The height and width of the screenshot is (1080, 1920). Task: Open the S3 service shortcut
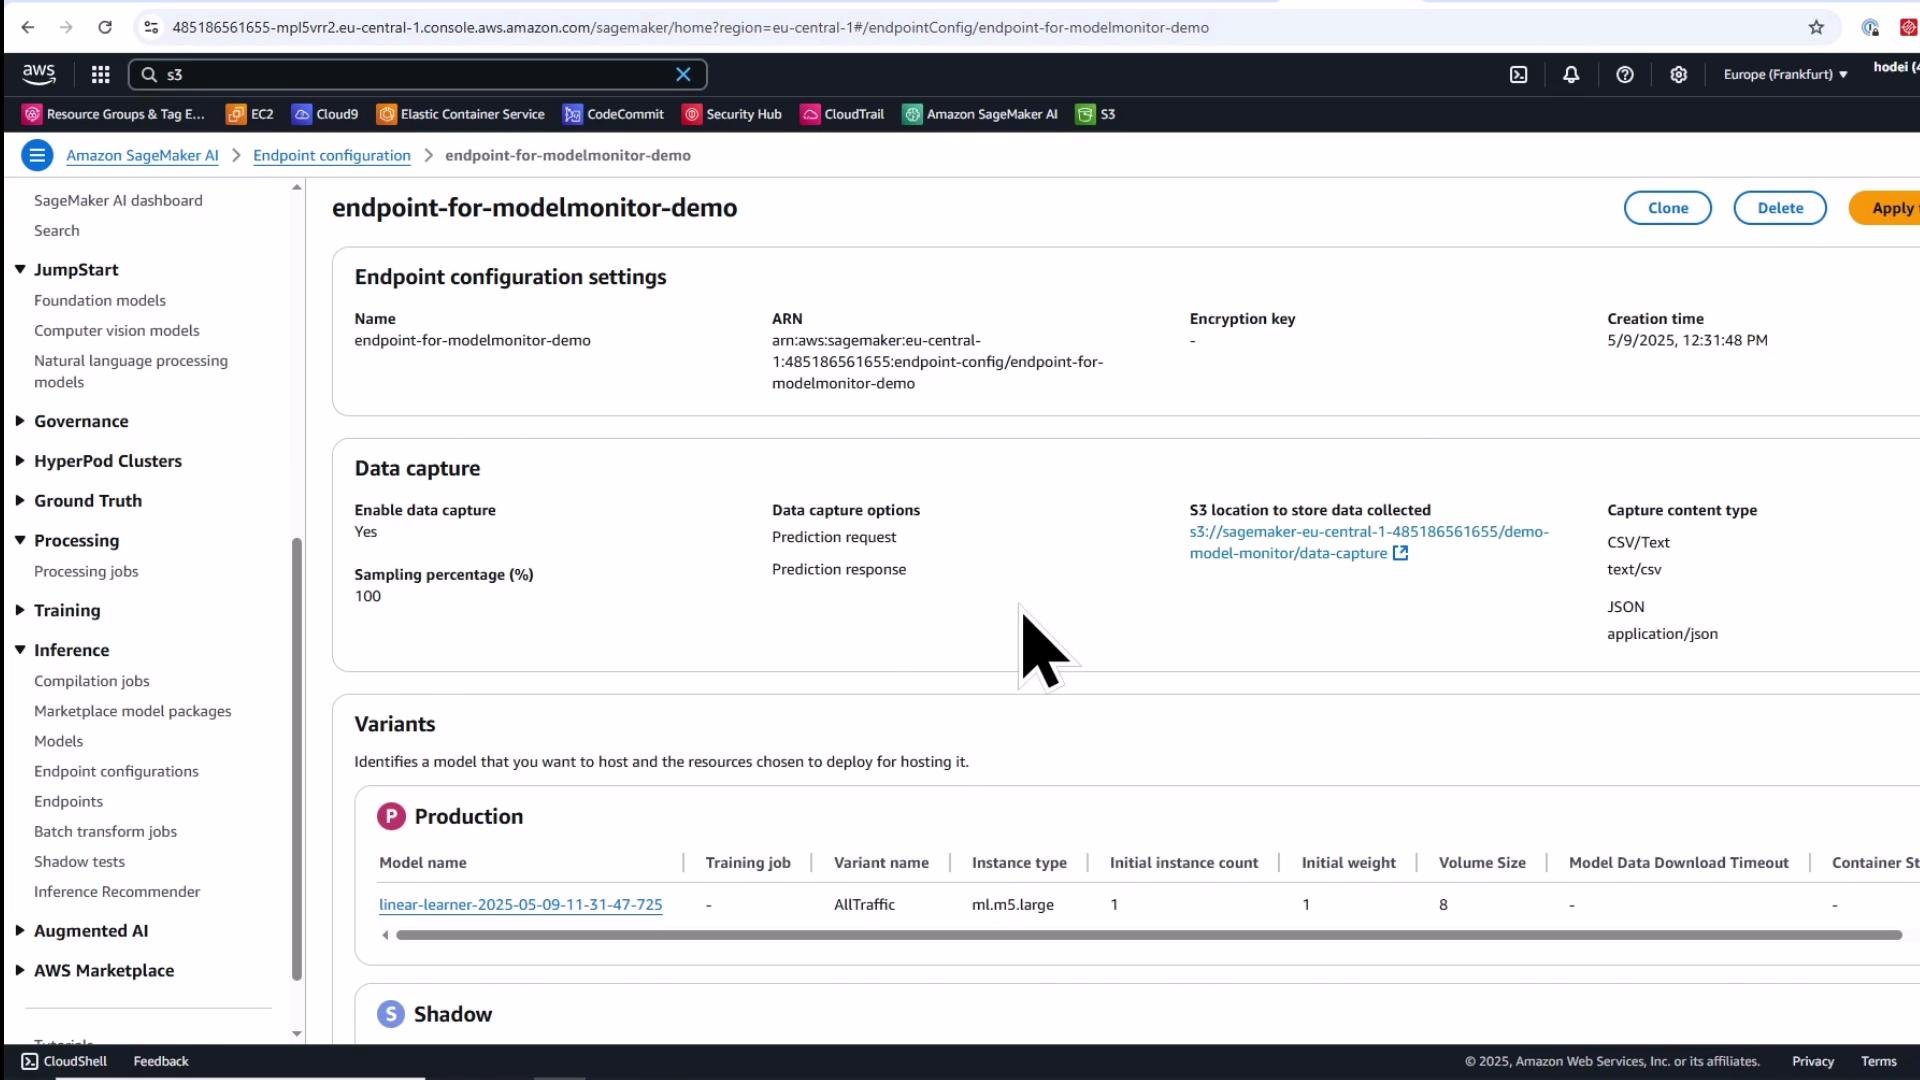(x=1096, y=114)
